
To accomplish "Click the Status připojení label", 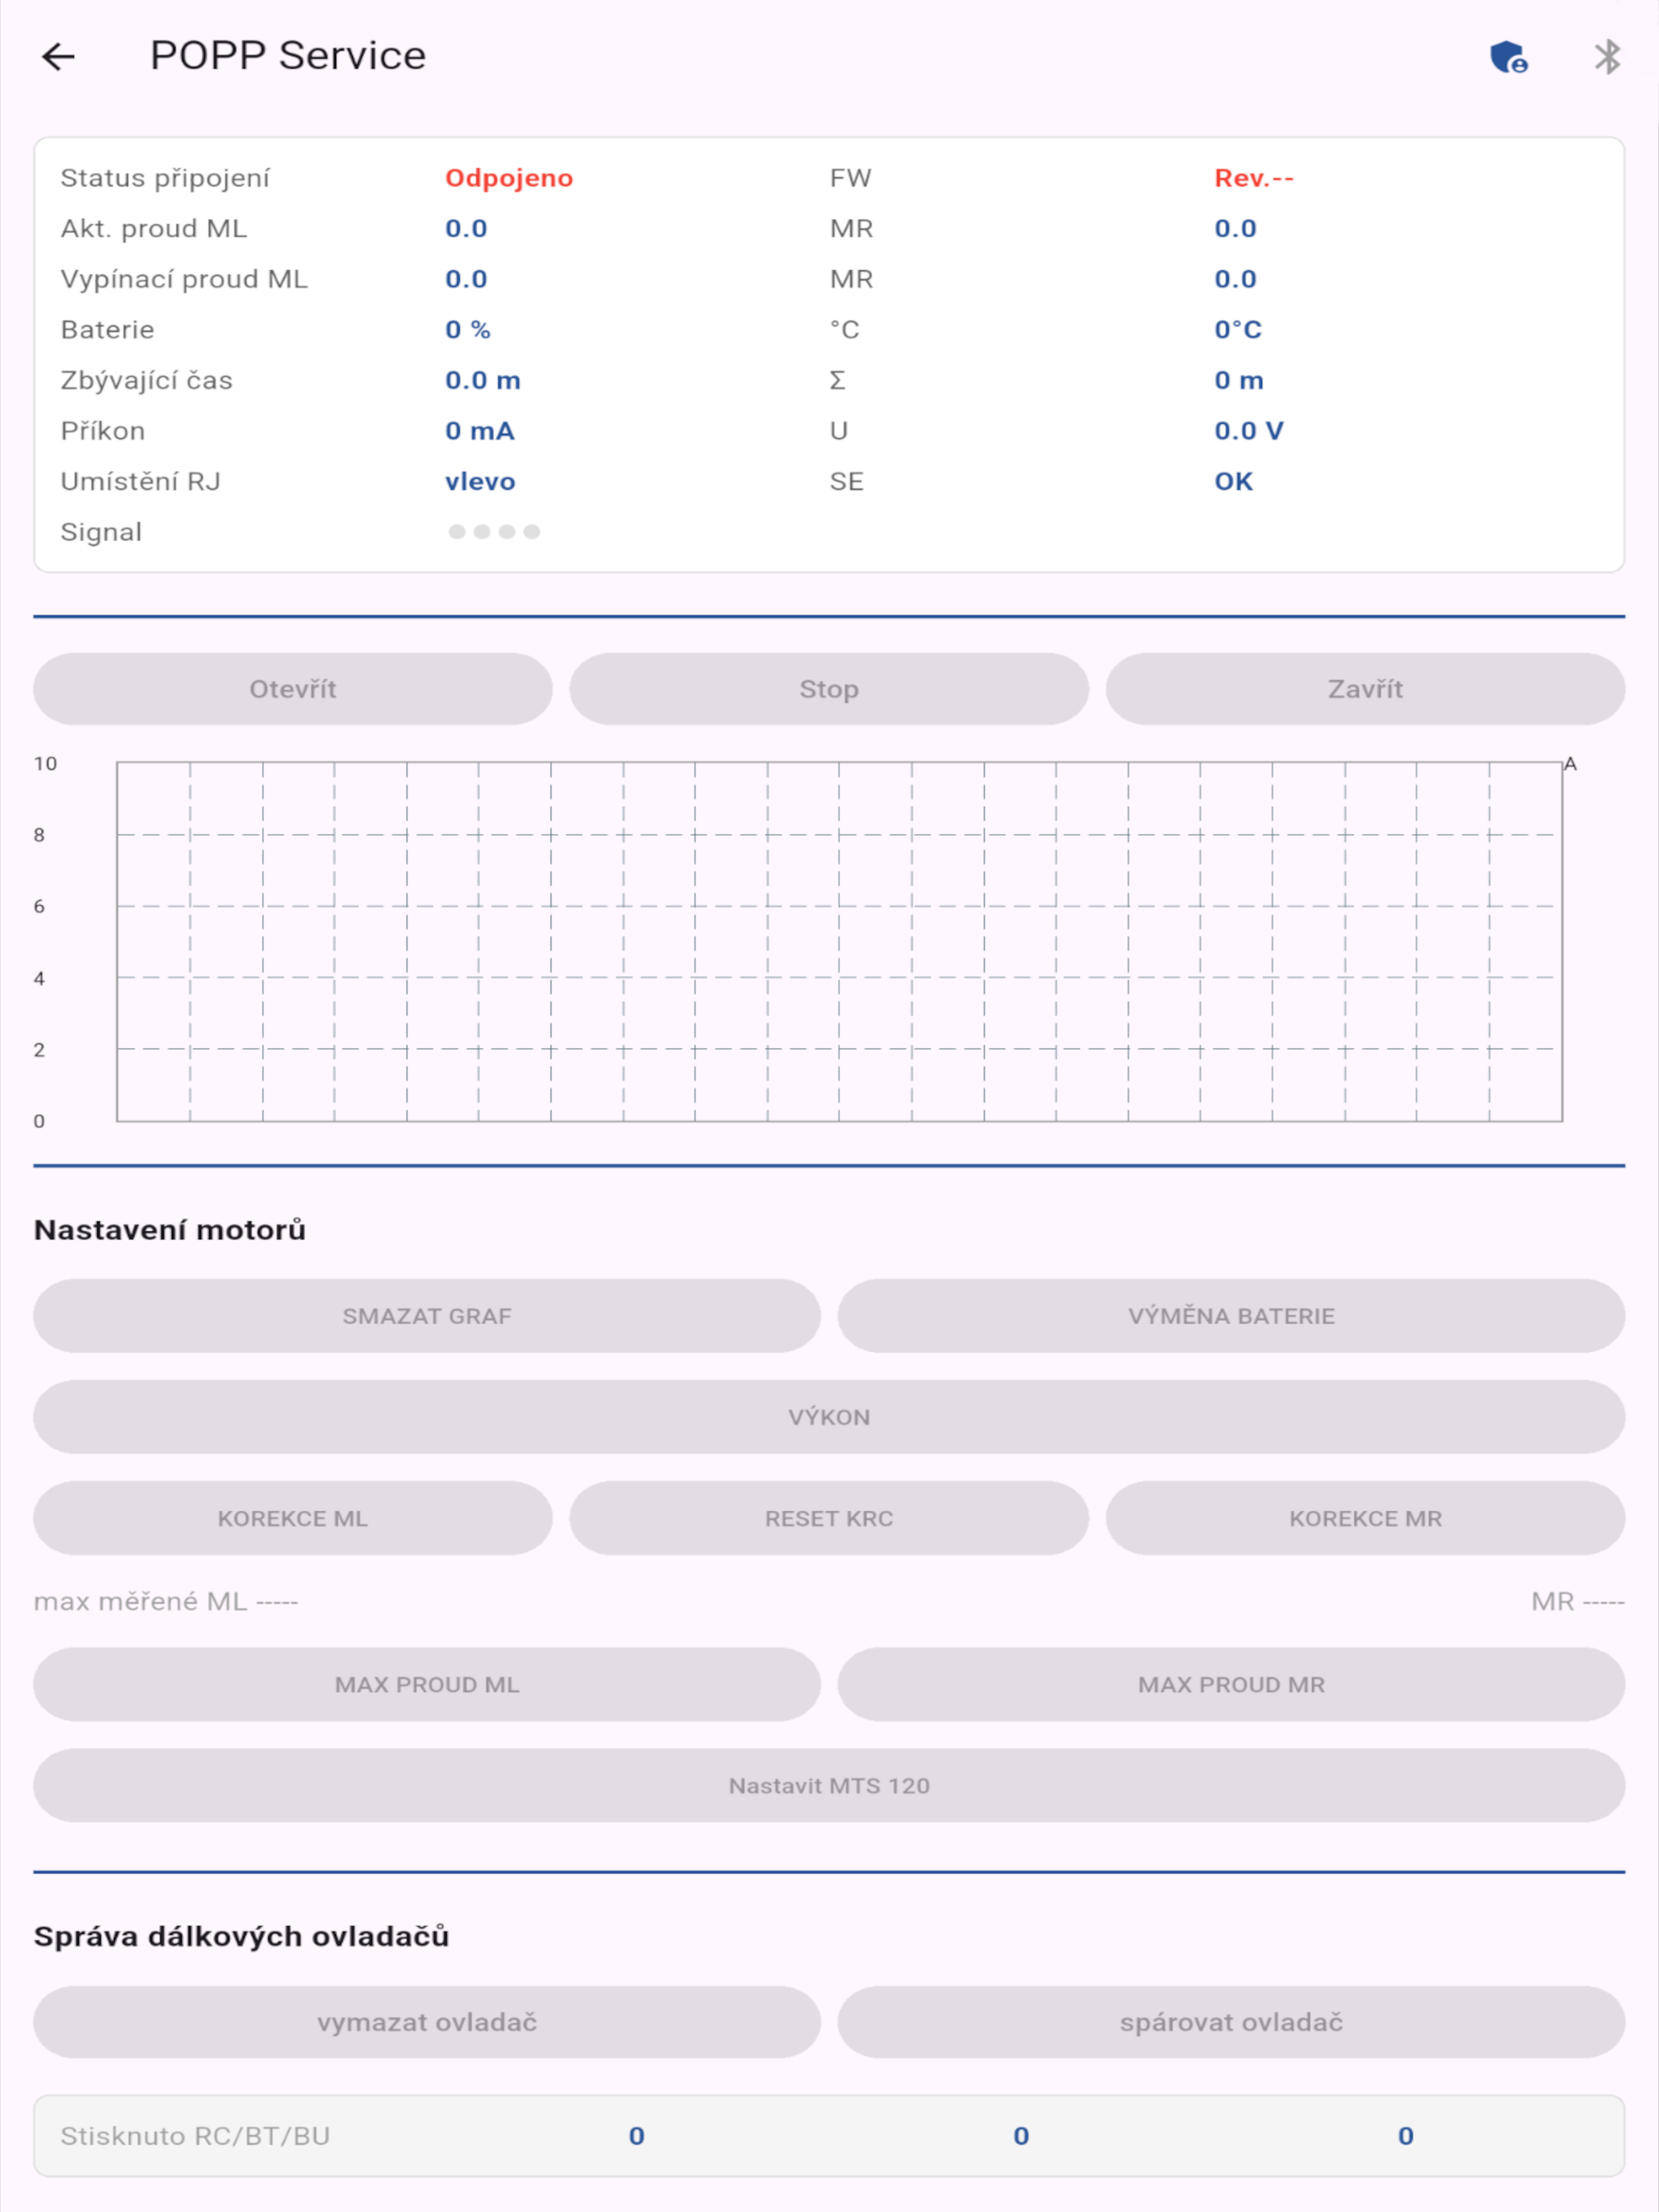I will tap(165, 178).
